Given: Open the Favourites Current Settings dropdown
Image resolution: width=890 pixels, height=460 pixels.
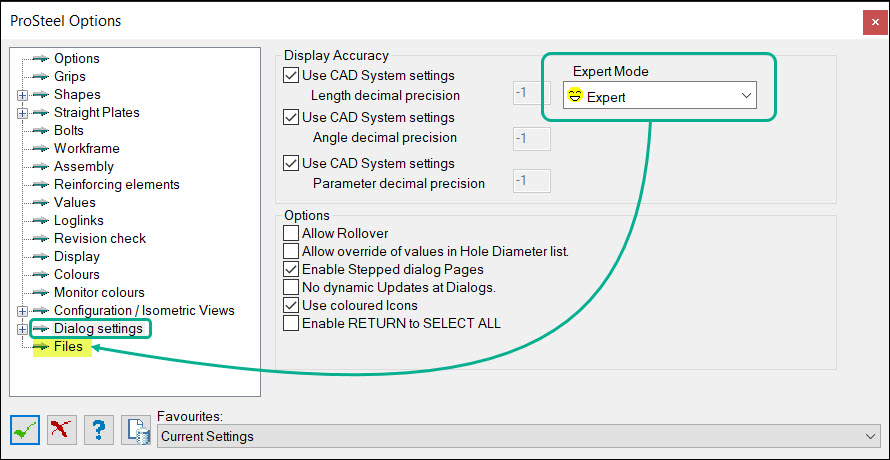Looking at the screenshot, I should point(518,437).
